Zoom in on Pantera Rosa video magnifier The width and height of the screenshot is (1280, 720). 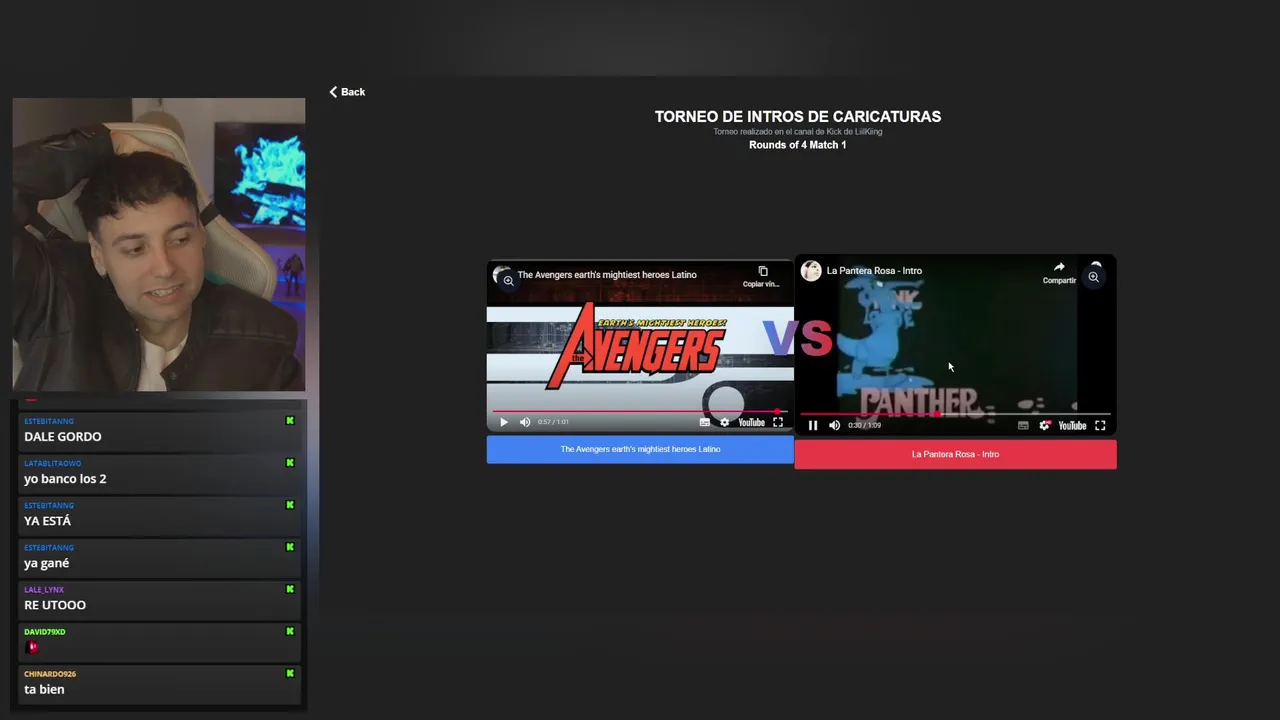tap(1094, 277)
